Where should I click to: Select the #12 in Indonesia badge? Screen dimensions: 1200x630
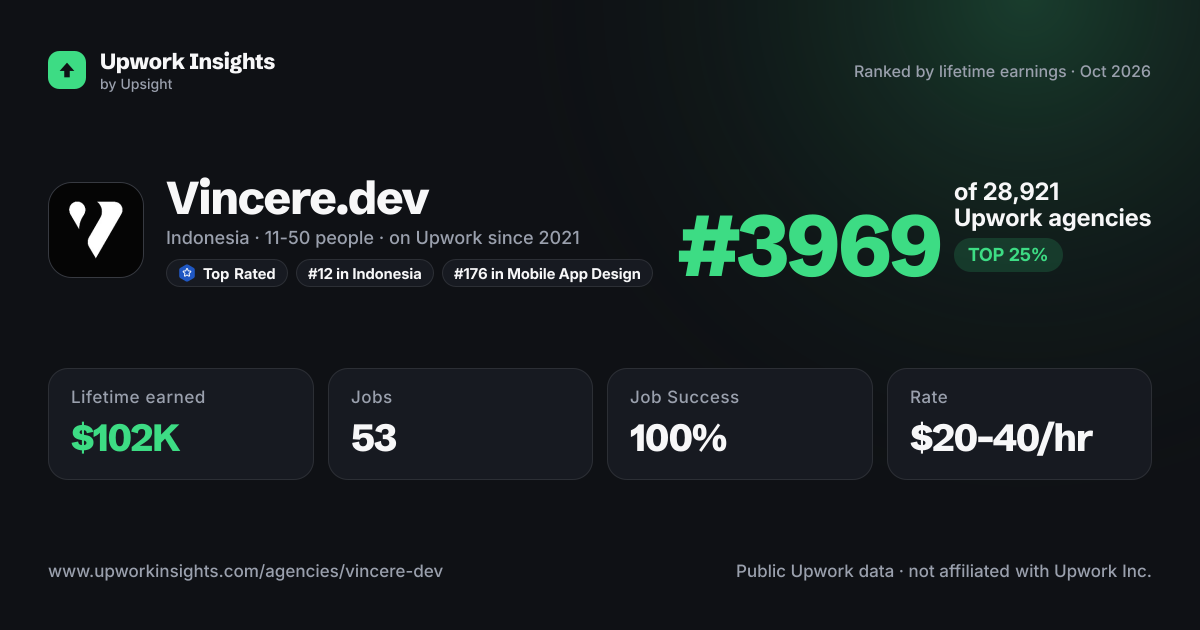365,273
